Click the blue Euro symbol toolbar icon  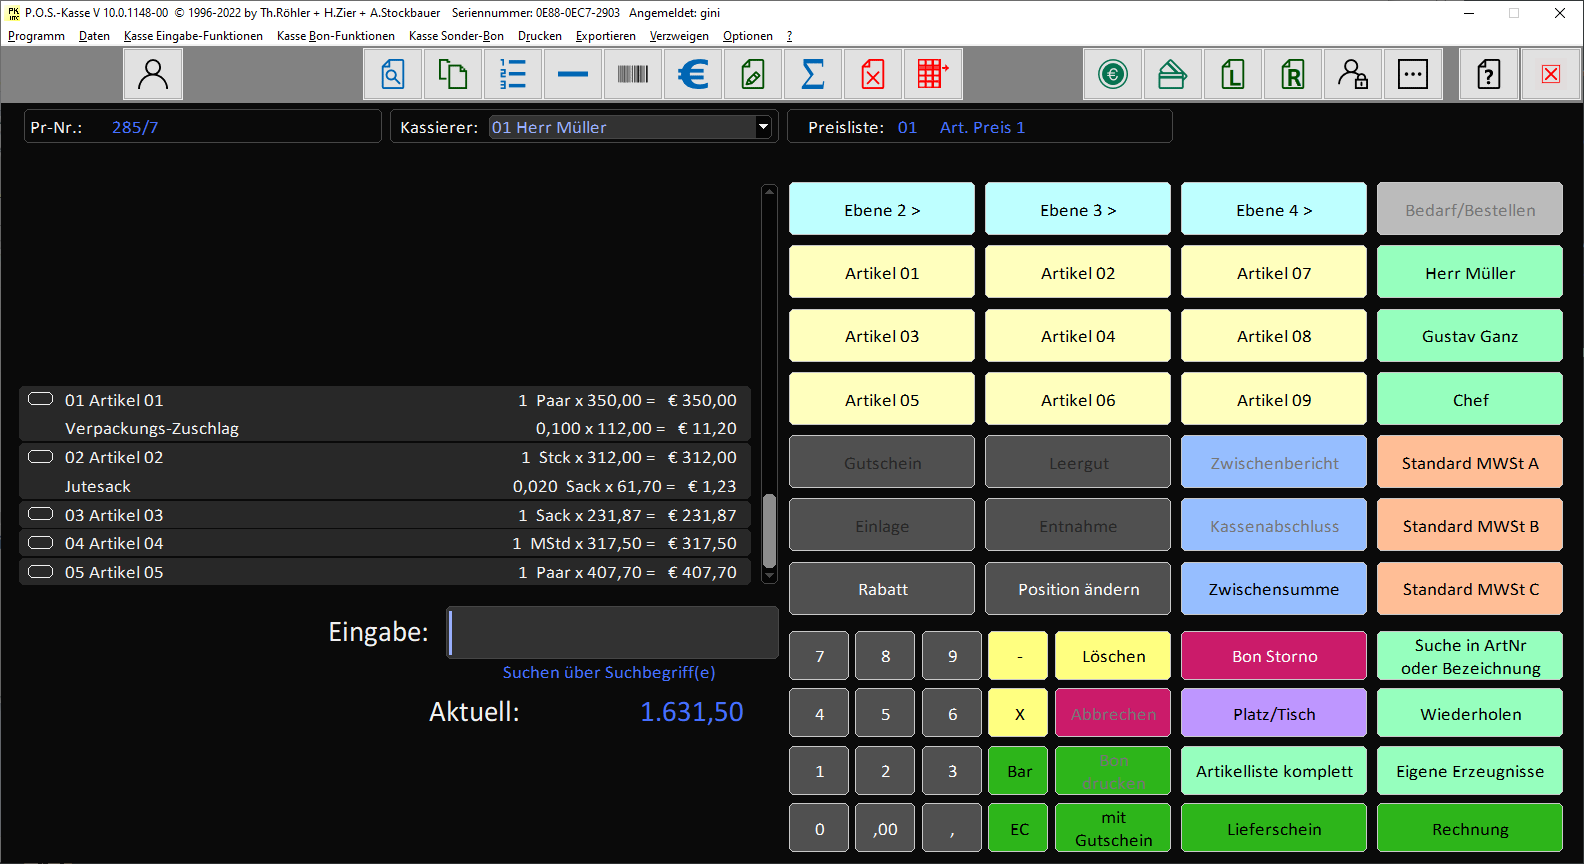pyautogui.click(x=693, y=74)
